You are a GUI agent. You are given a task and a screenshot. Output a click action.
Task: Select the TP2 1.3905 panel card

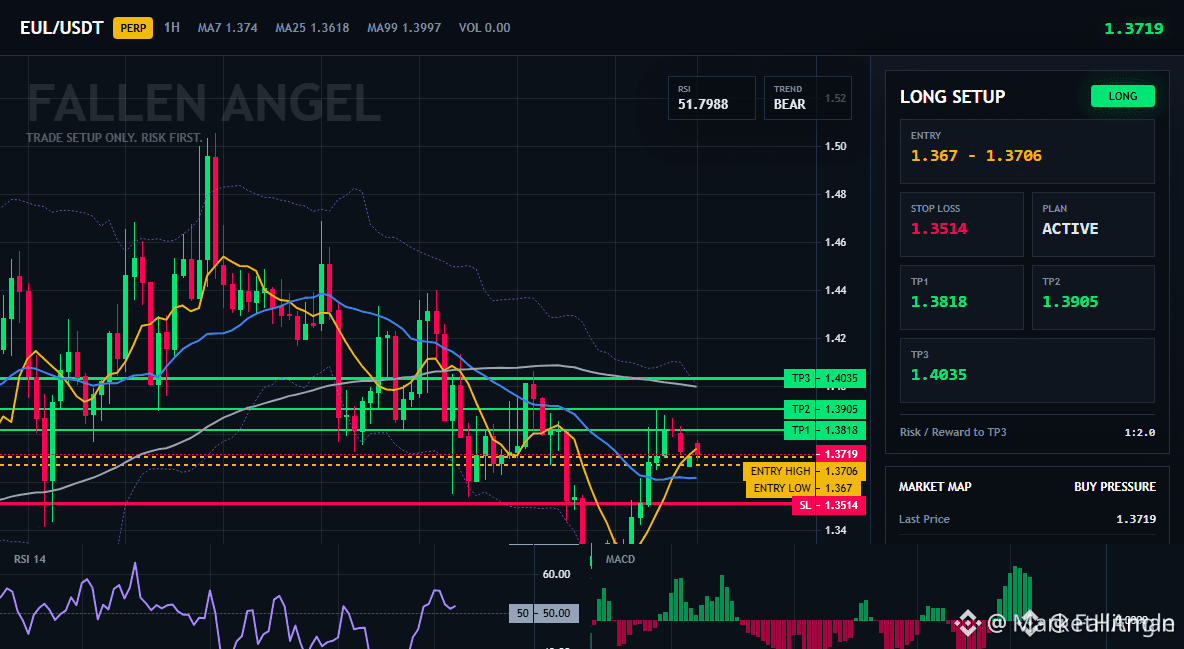pyautogui.click(x=1093, y=298)
